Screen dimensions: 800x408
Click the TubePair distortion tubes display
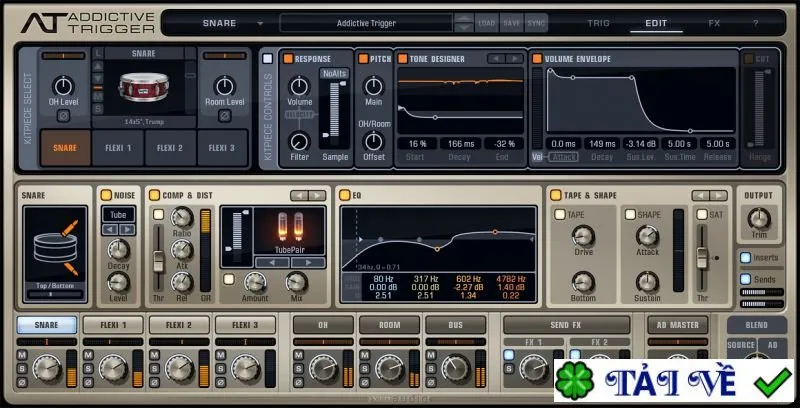(289, 230)
